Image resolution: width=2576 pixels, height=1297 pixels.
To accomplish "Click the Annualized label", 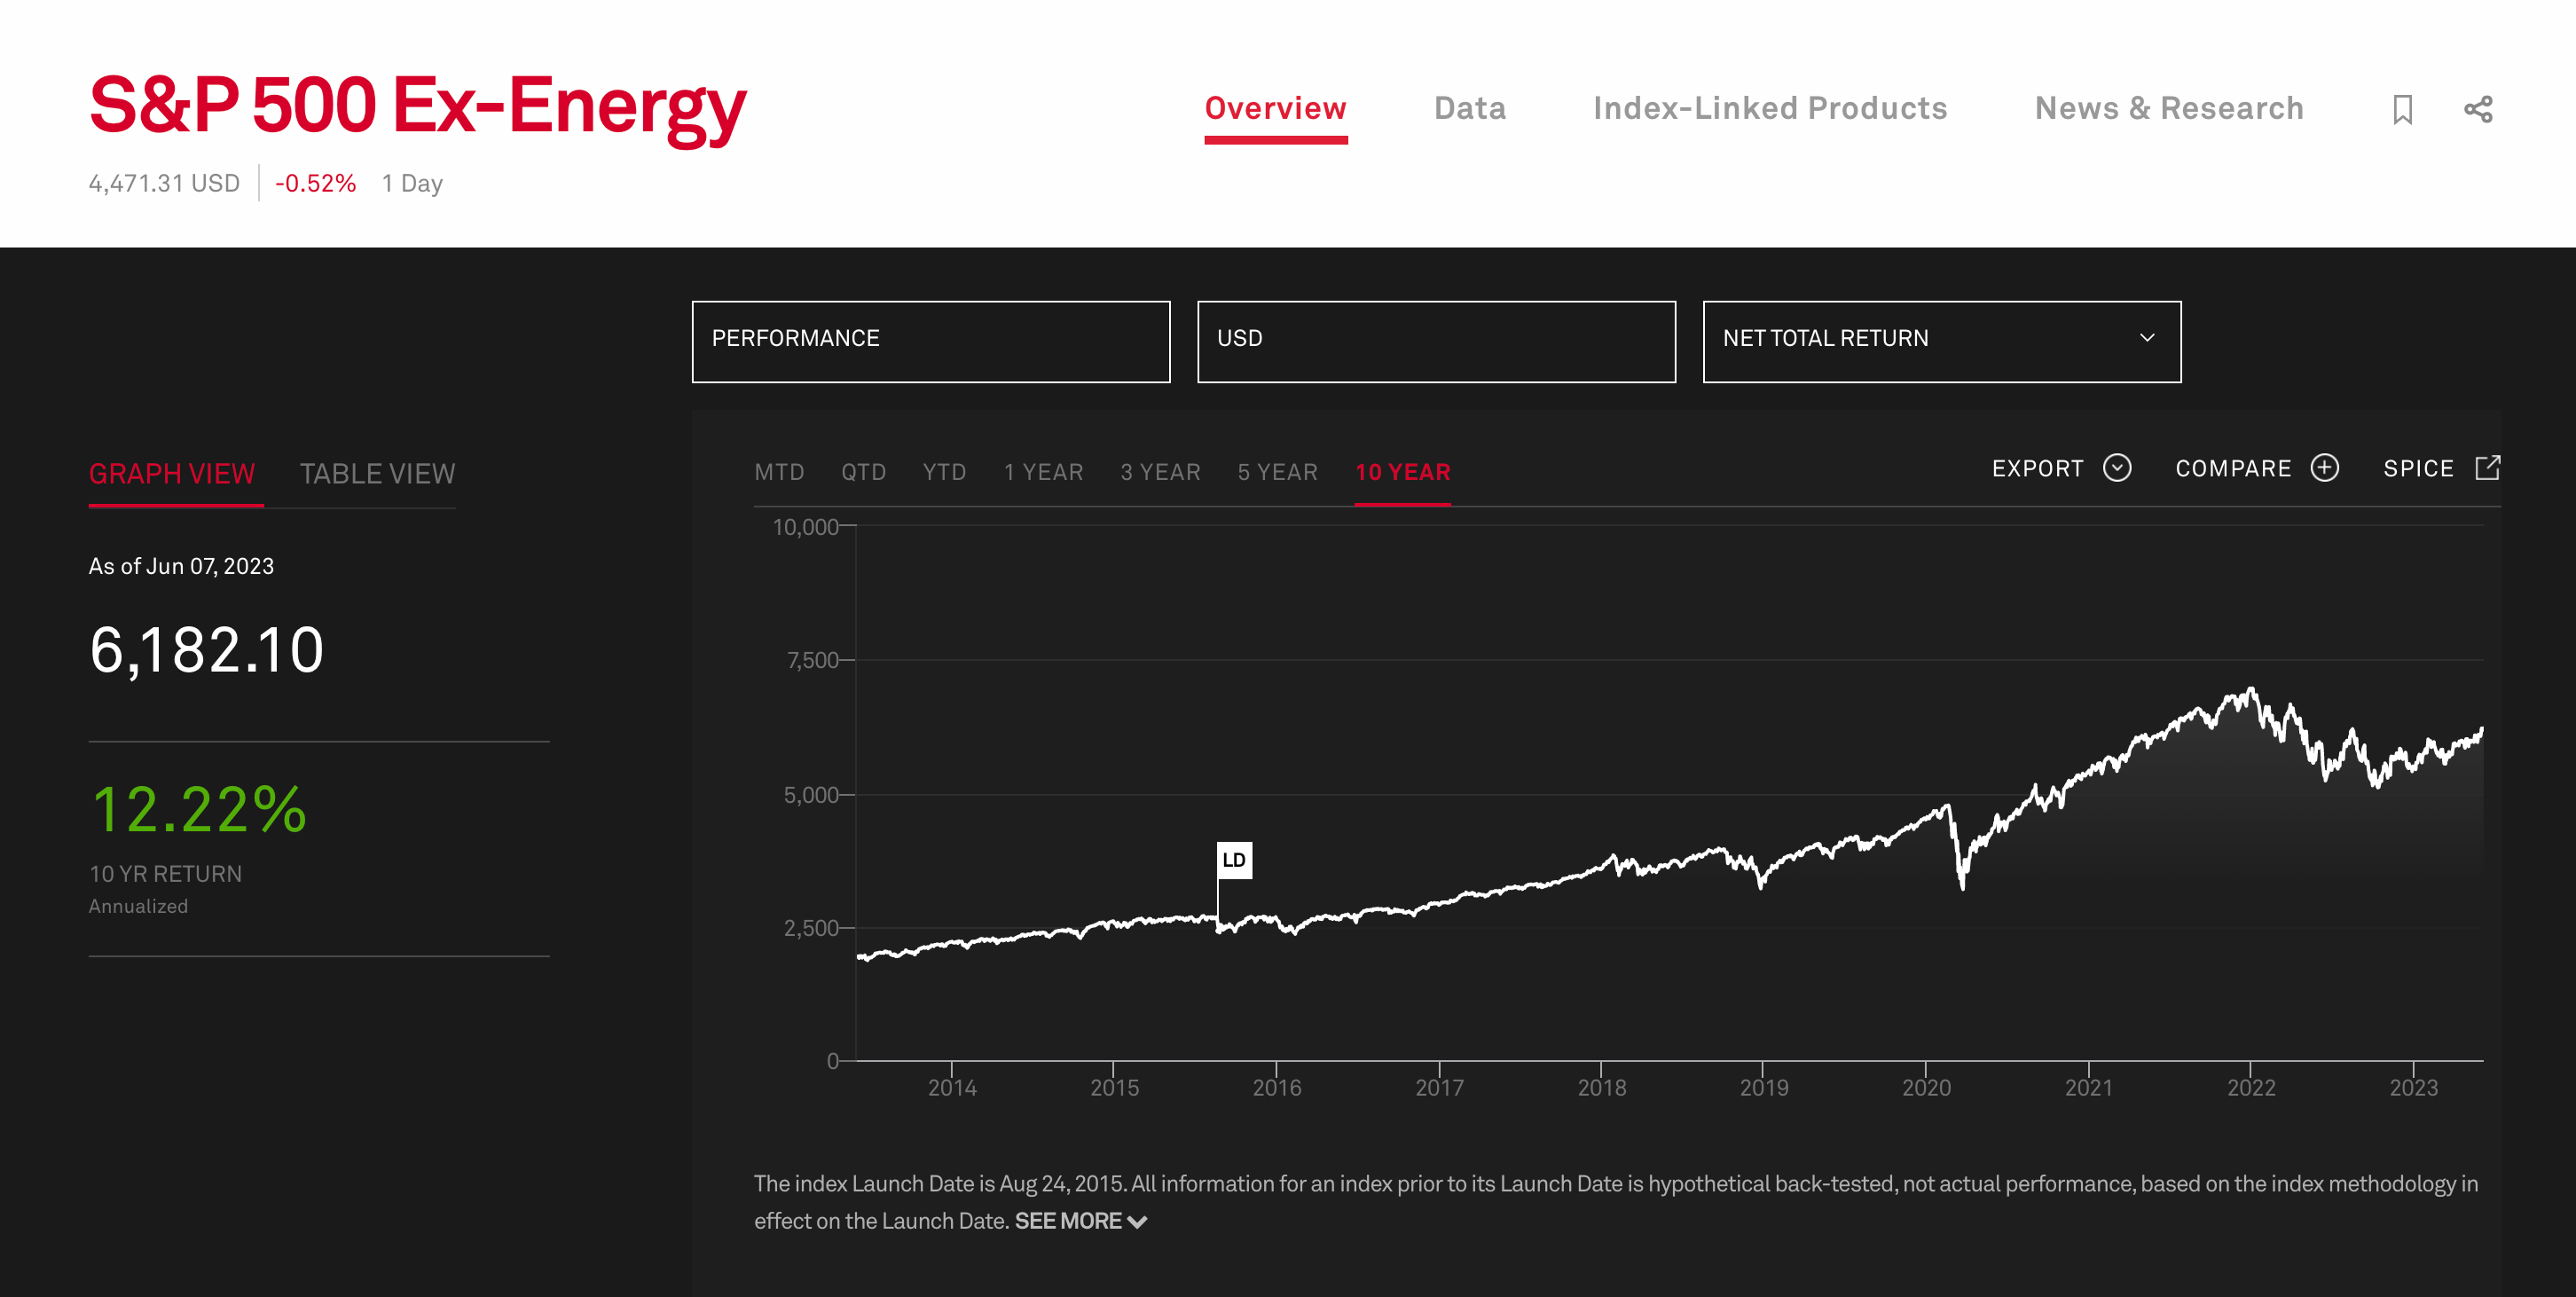I will click(138, 906).
